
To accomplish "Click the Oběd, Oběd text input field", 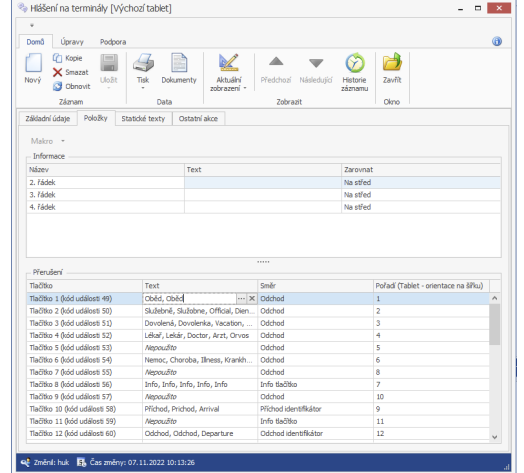I will click(189, 298).
